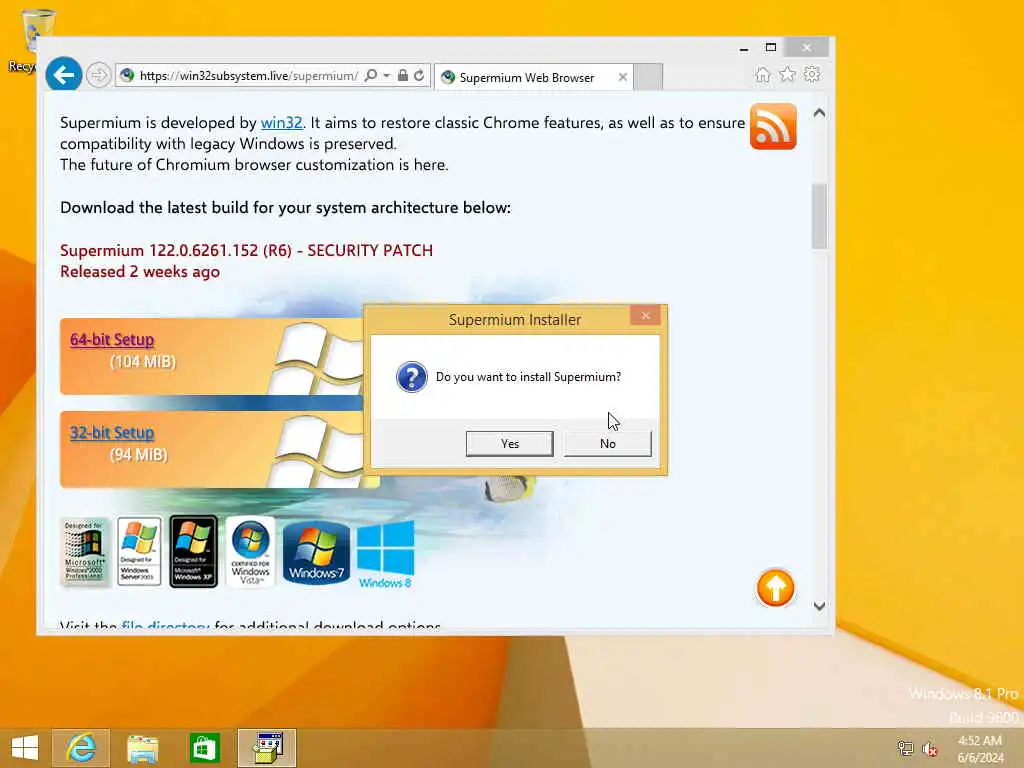Click the muted volume tray icon

pyautogui.click(x=929, y=748)
